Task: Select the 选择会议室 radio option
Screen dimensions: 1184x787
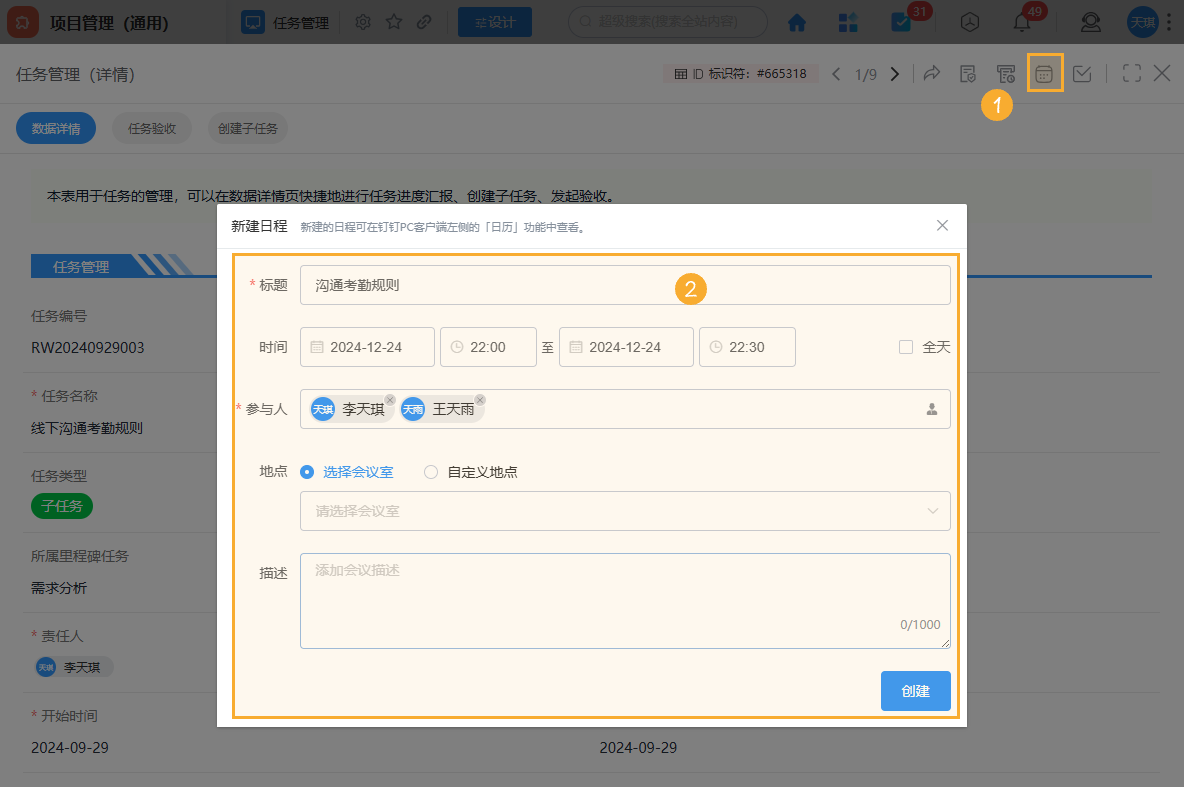Action: [308, 472]
